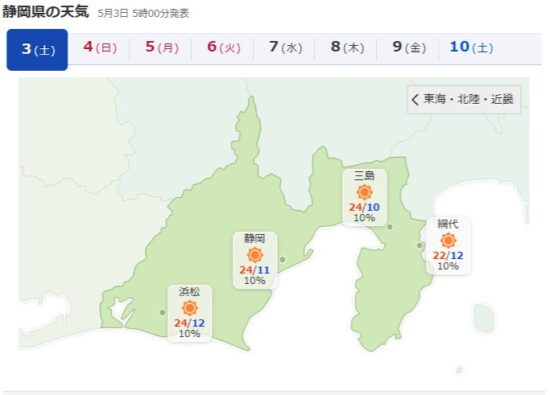550x395 pixels.
Task: Click the map dot marker next to 静岡
Action: [x=282, y=260]
